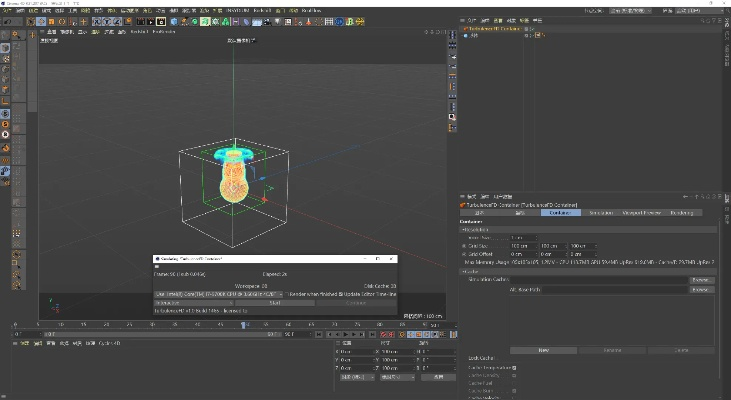Select the Scale tool in top toolbar

tap(51, 21)
